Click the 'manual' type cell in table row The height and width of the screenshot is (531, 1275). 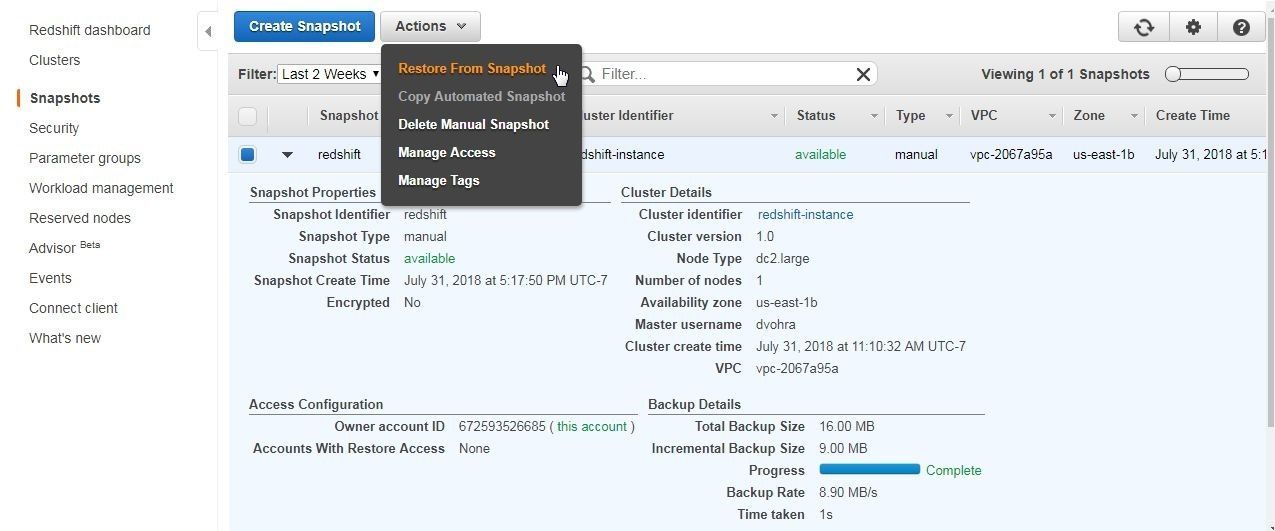pos(916,155)
